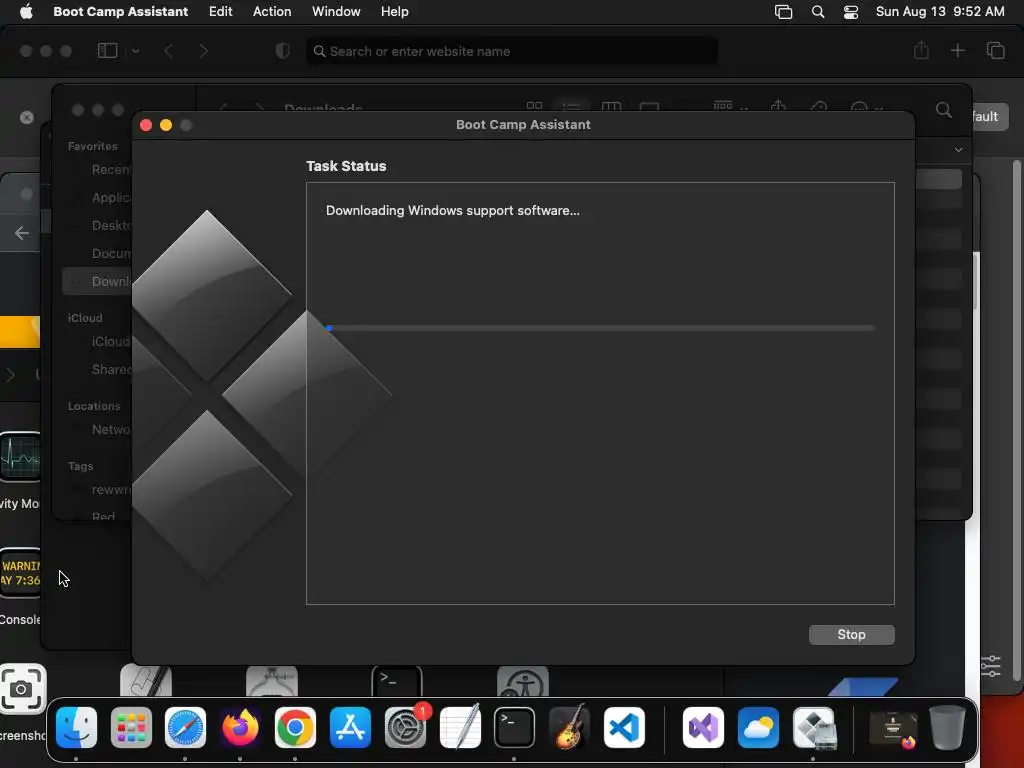Open Finder from the Dock
The image size is (1024, 768).
[76, 728]
